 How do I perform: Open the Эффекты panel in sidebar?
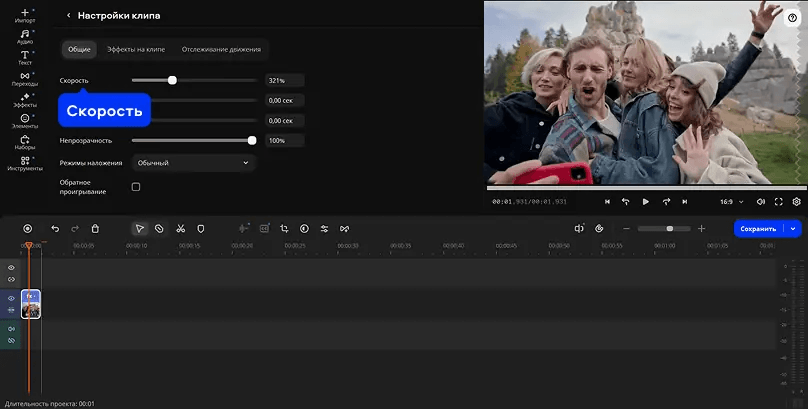(x=24, y=100)
